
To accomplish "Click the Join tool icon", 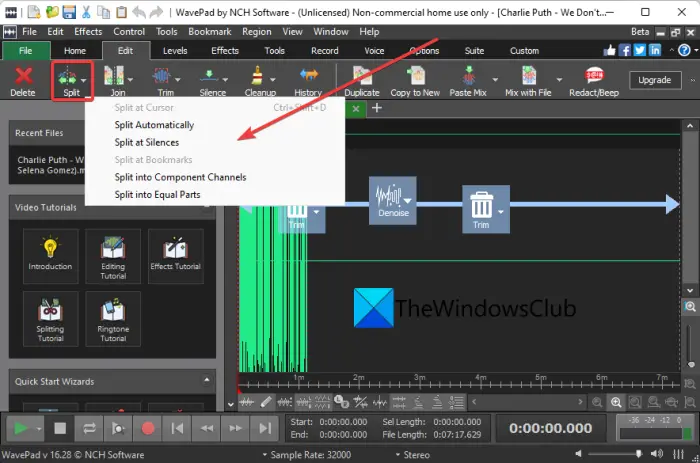I will tap(114, 76).
